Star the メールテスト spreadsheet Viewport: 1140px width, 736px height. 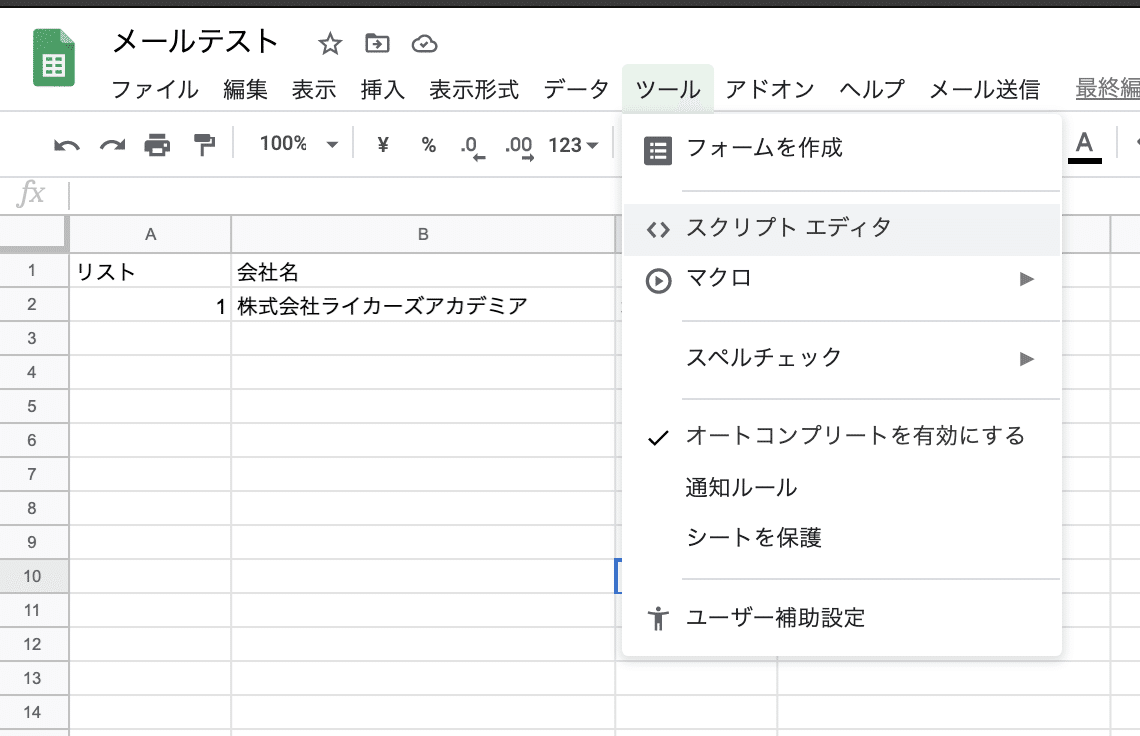(x=328, y=43)
